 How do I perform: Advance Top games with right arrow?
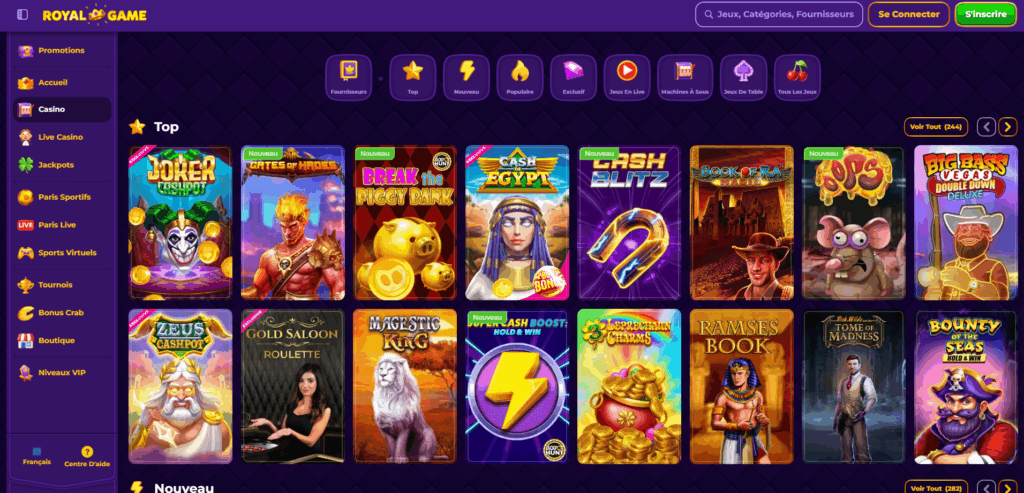point(1008,127)
